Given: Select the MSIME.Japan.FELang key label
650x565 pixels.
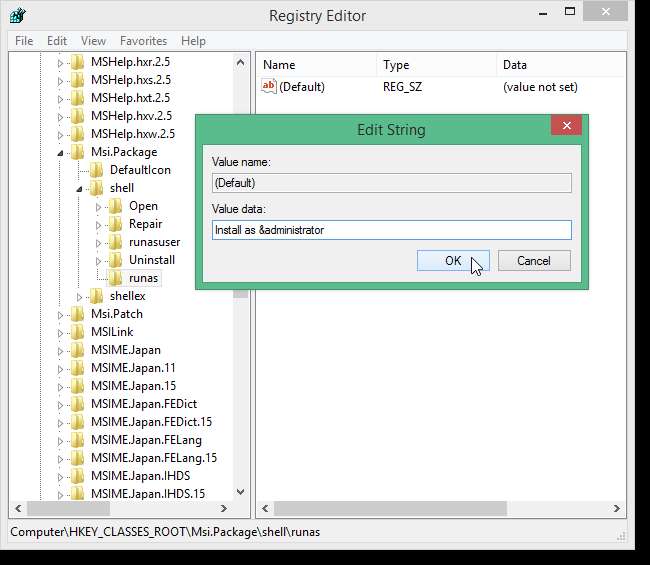Looking at the screenshot, I should click(x=146, y=440).
